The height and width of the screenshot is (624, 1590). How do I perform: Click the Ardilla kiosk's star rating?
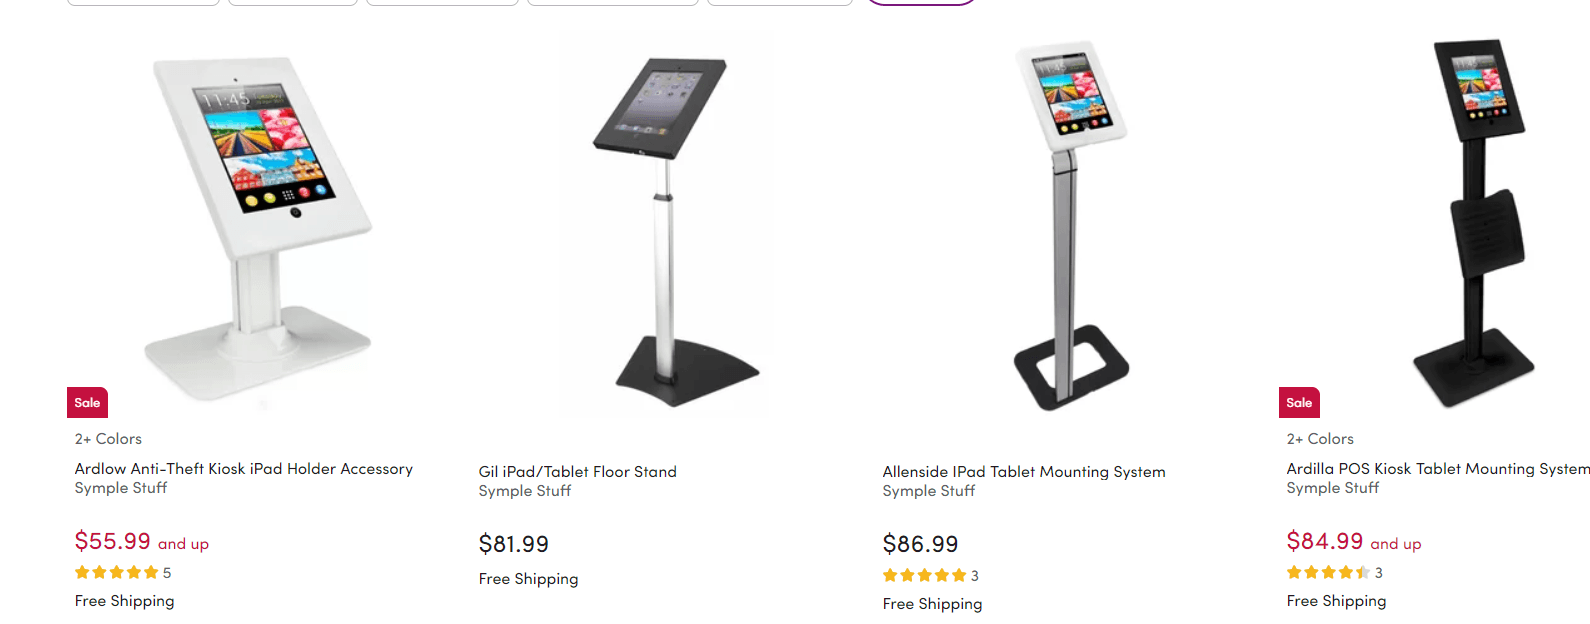click(1329, 573)
